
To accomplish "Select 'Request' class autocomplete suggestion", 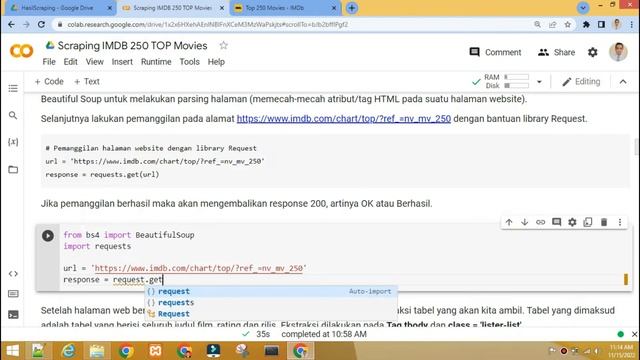I will (271, 313).
